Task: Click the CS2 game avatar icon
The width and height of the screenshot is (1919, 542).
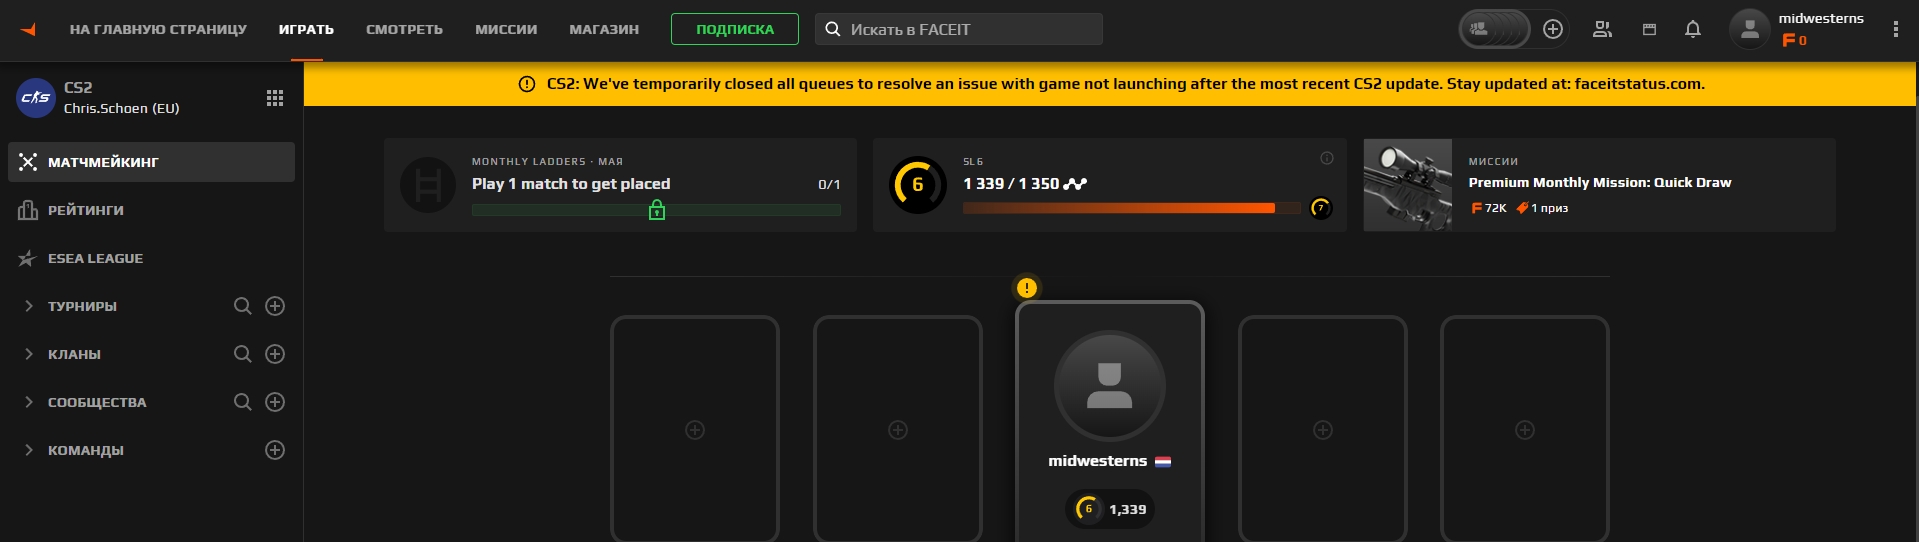Action: point(36,98)
